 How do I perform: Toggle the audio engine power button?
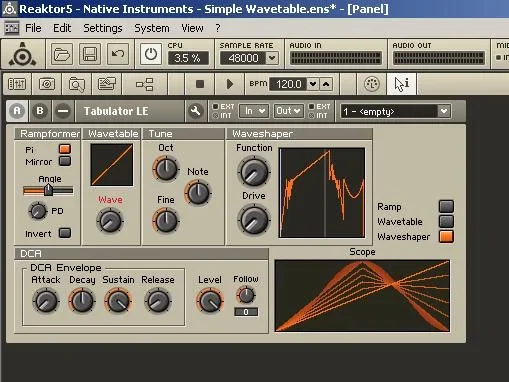151,54
